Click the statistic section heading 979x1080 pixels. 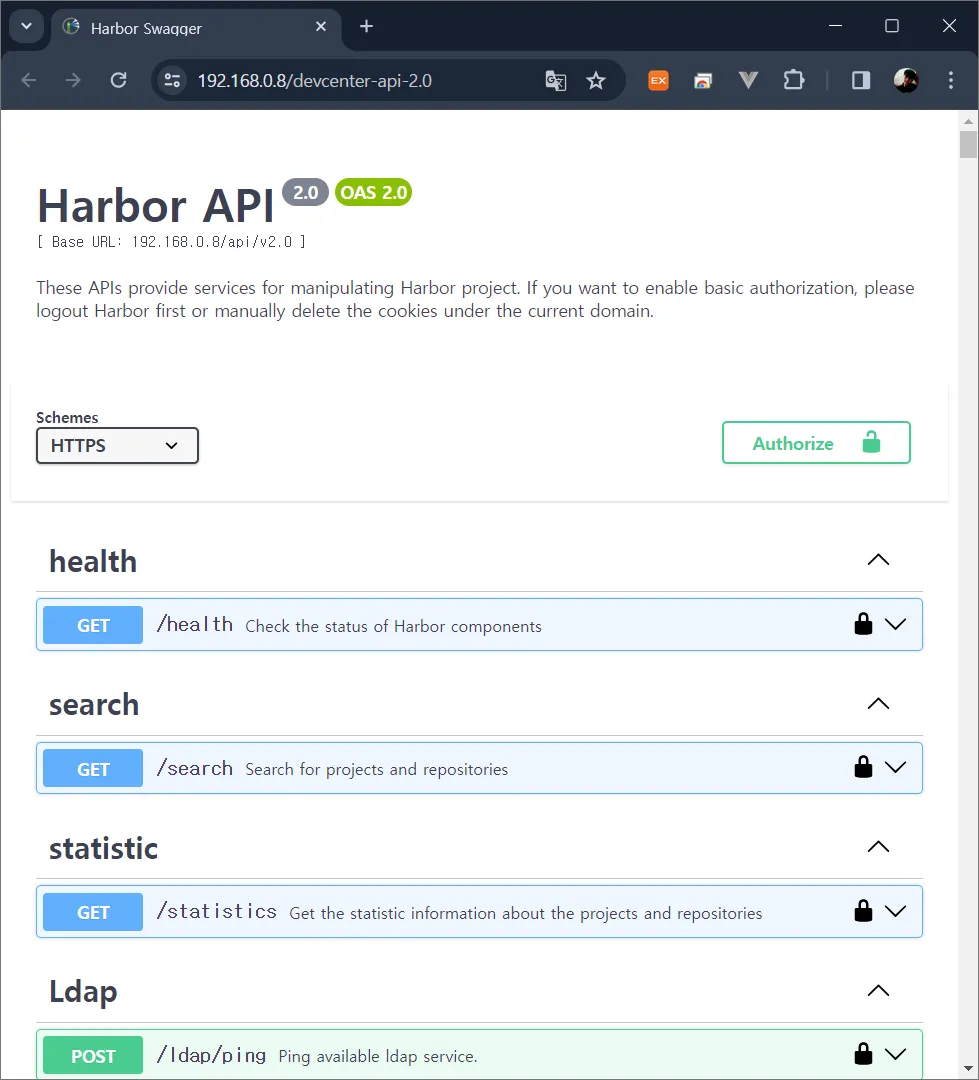pyautogui.click(x=103, y=849)
